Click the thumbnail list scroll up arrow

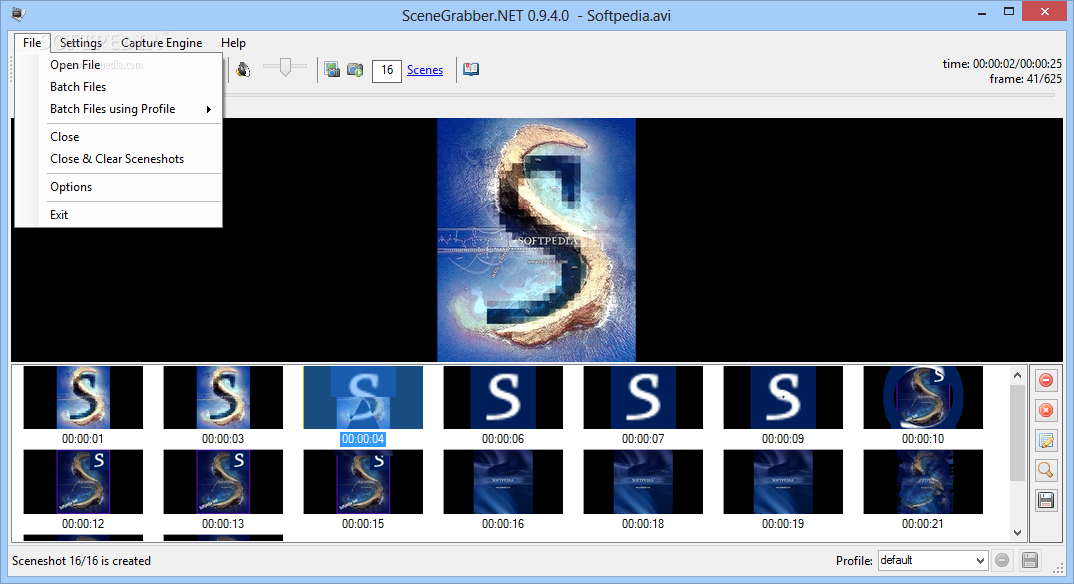coord(1017,375)
